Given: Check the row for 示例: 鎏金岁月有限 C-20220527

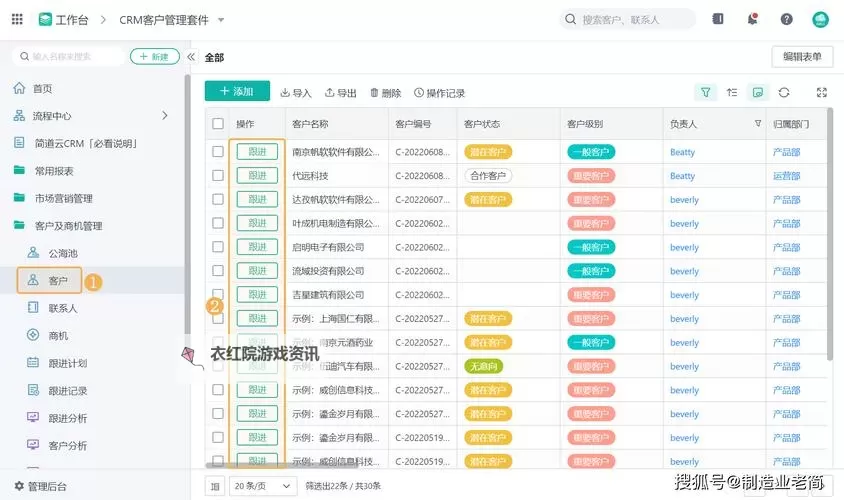Looking at the screenshot, I should tap(218, 413).
